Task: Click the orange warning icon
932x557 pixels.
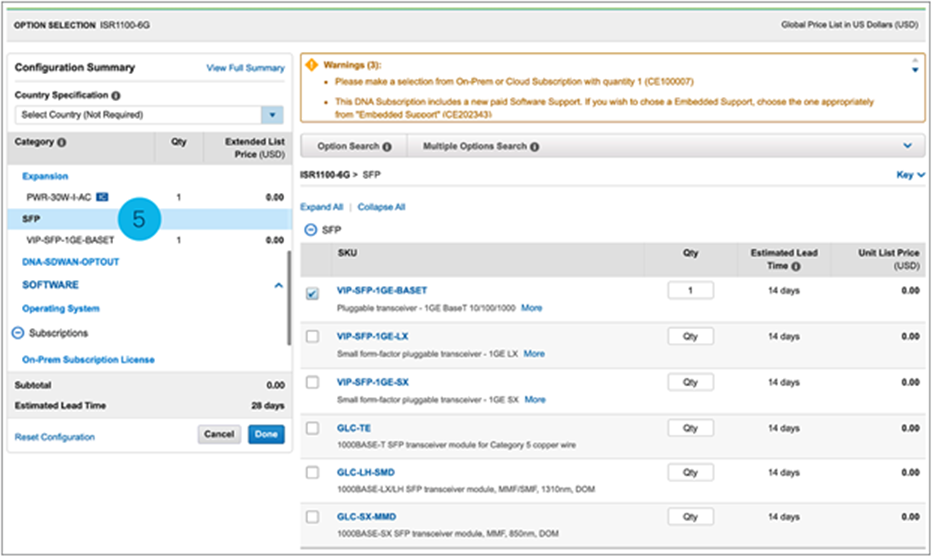Action: pos(311,65)
